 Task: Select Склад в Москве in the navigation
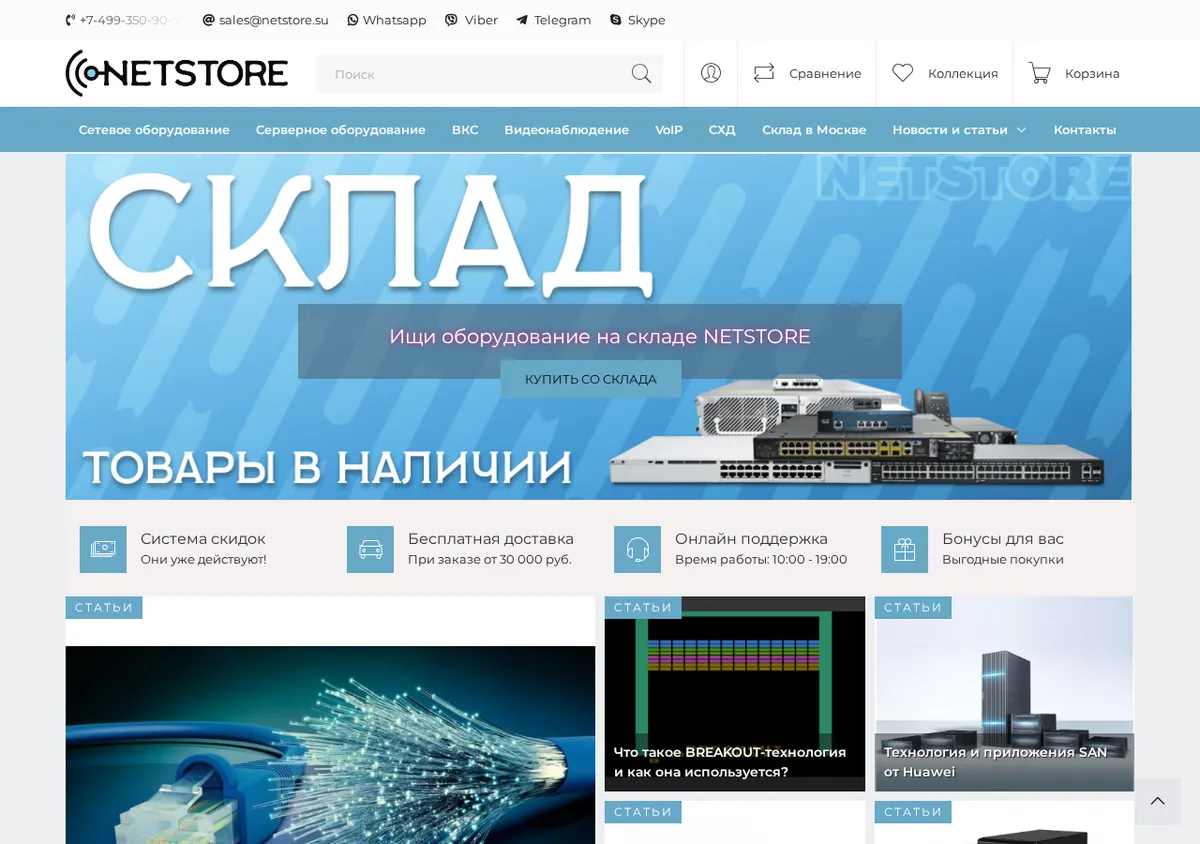(x=814, y=130)
